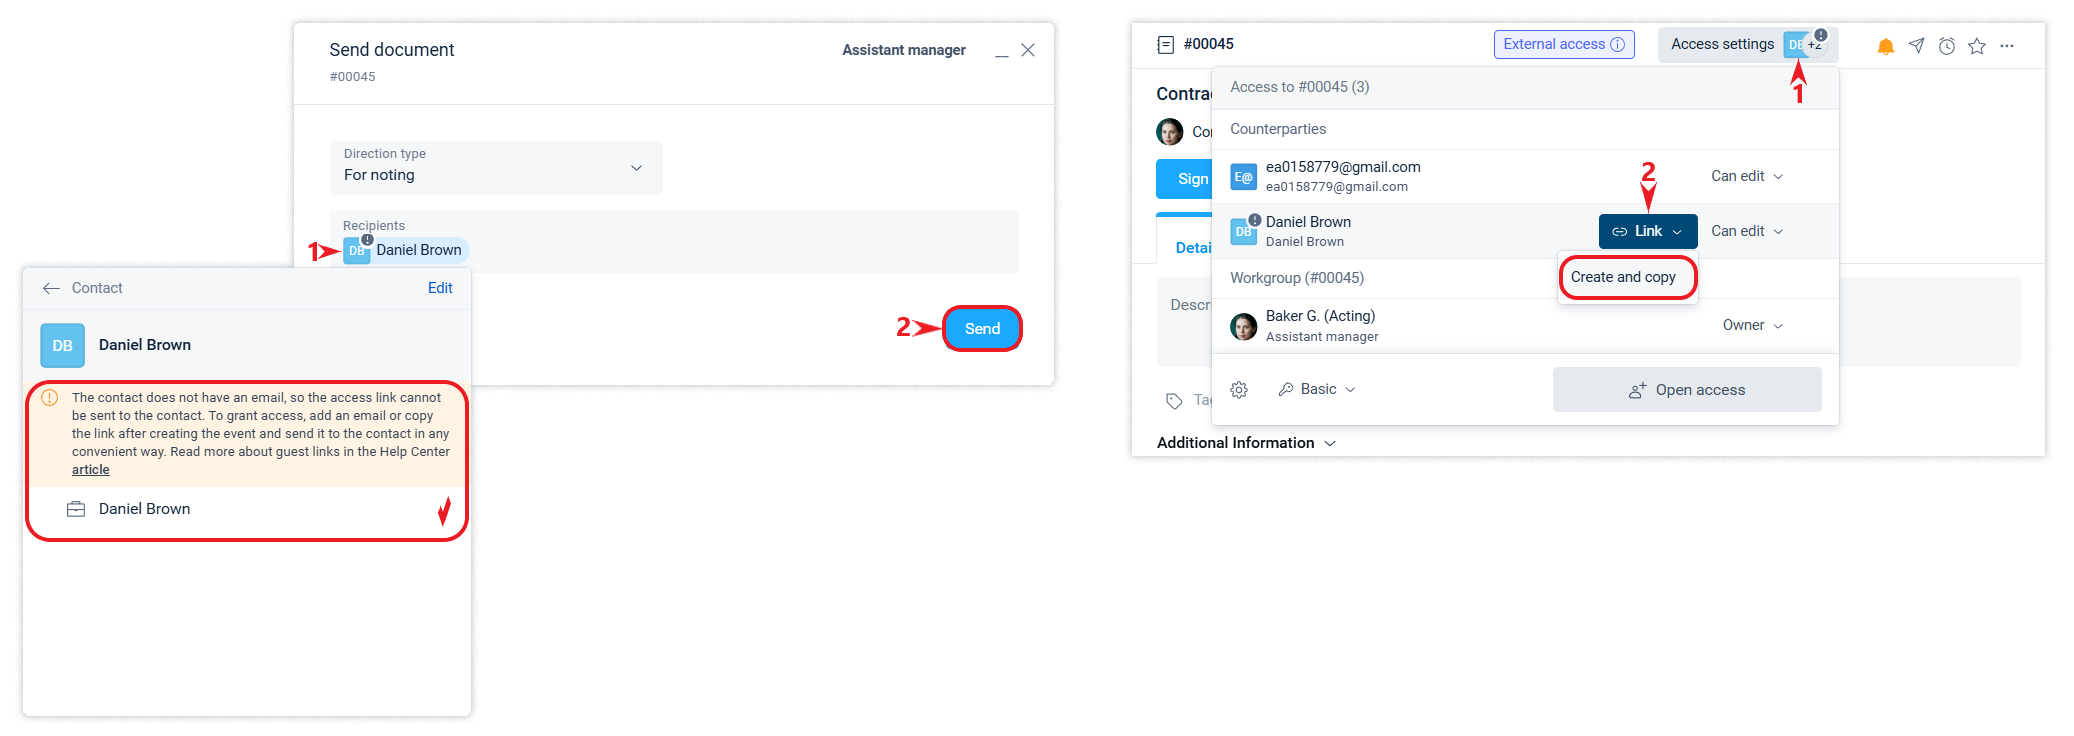Screen dimensions: 2074x736
Task: Mark document with the star icon
Action: [x=1976, y=46]
